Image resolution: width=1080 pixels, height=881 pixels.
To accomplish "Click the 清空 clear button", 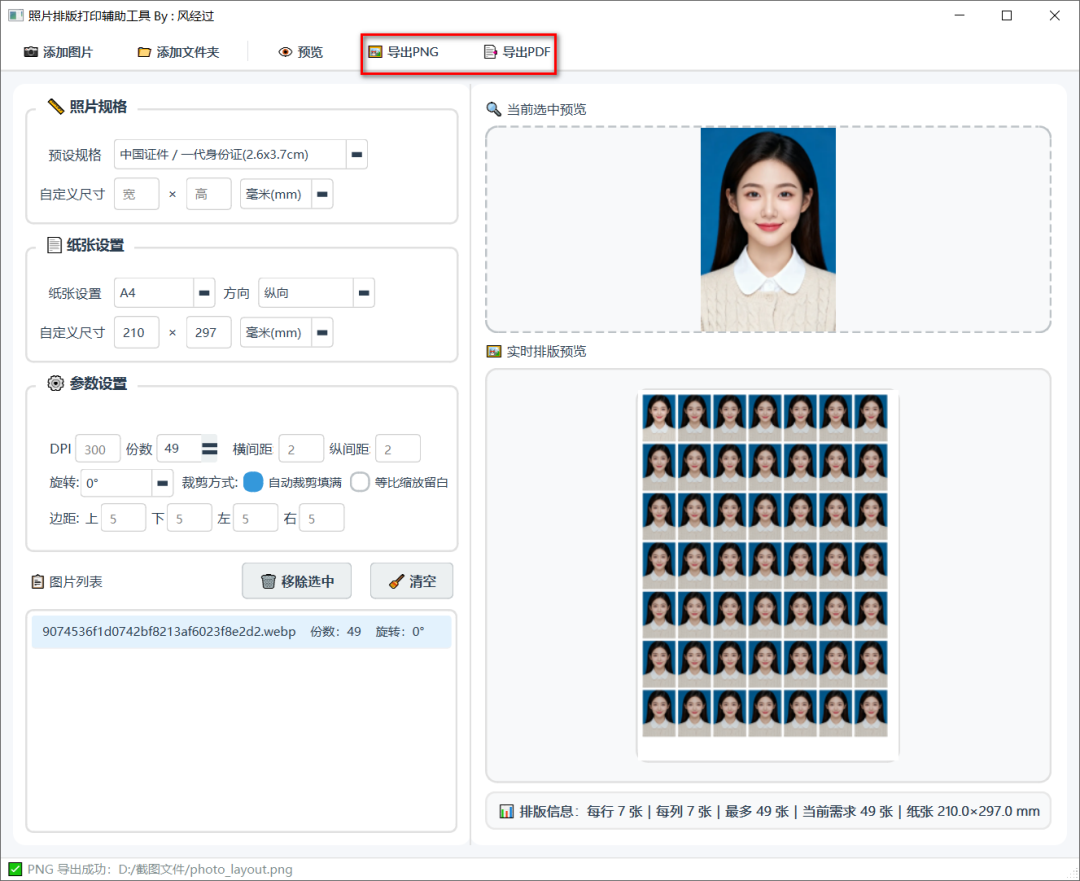I will click(412, 581).
